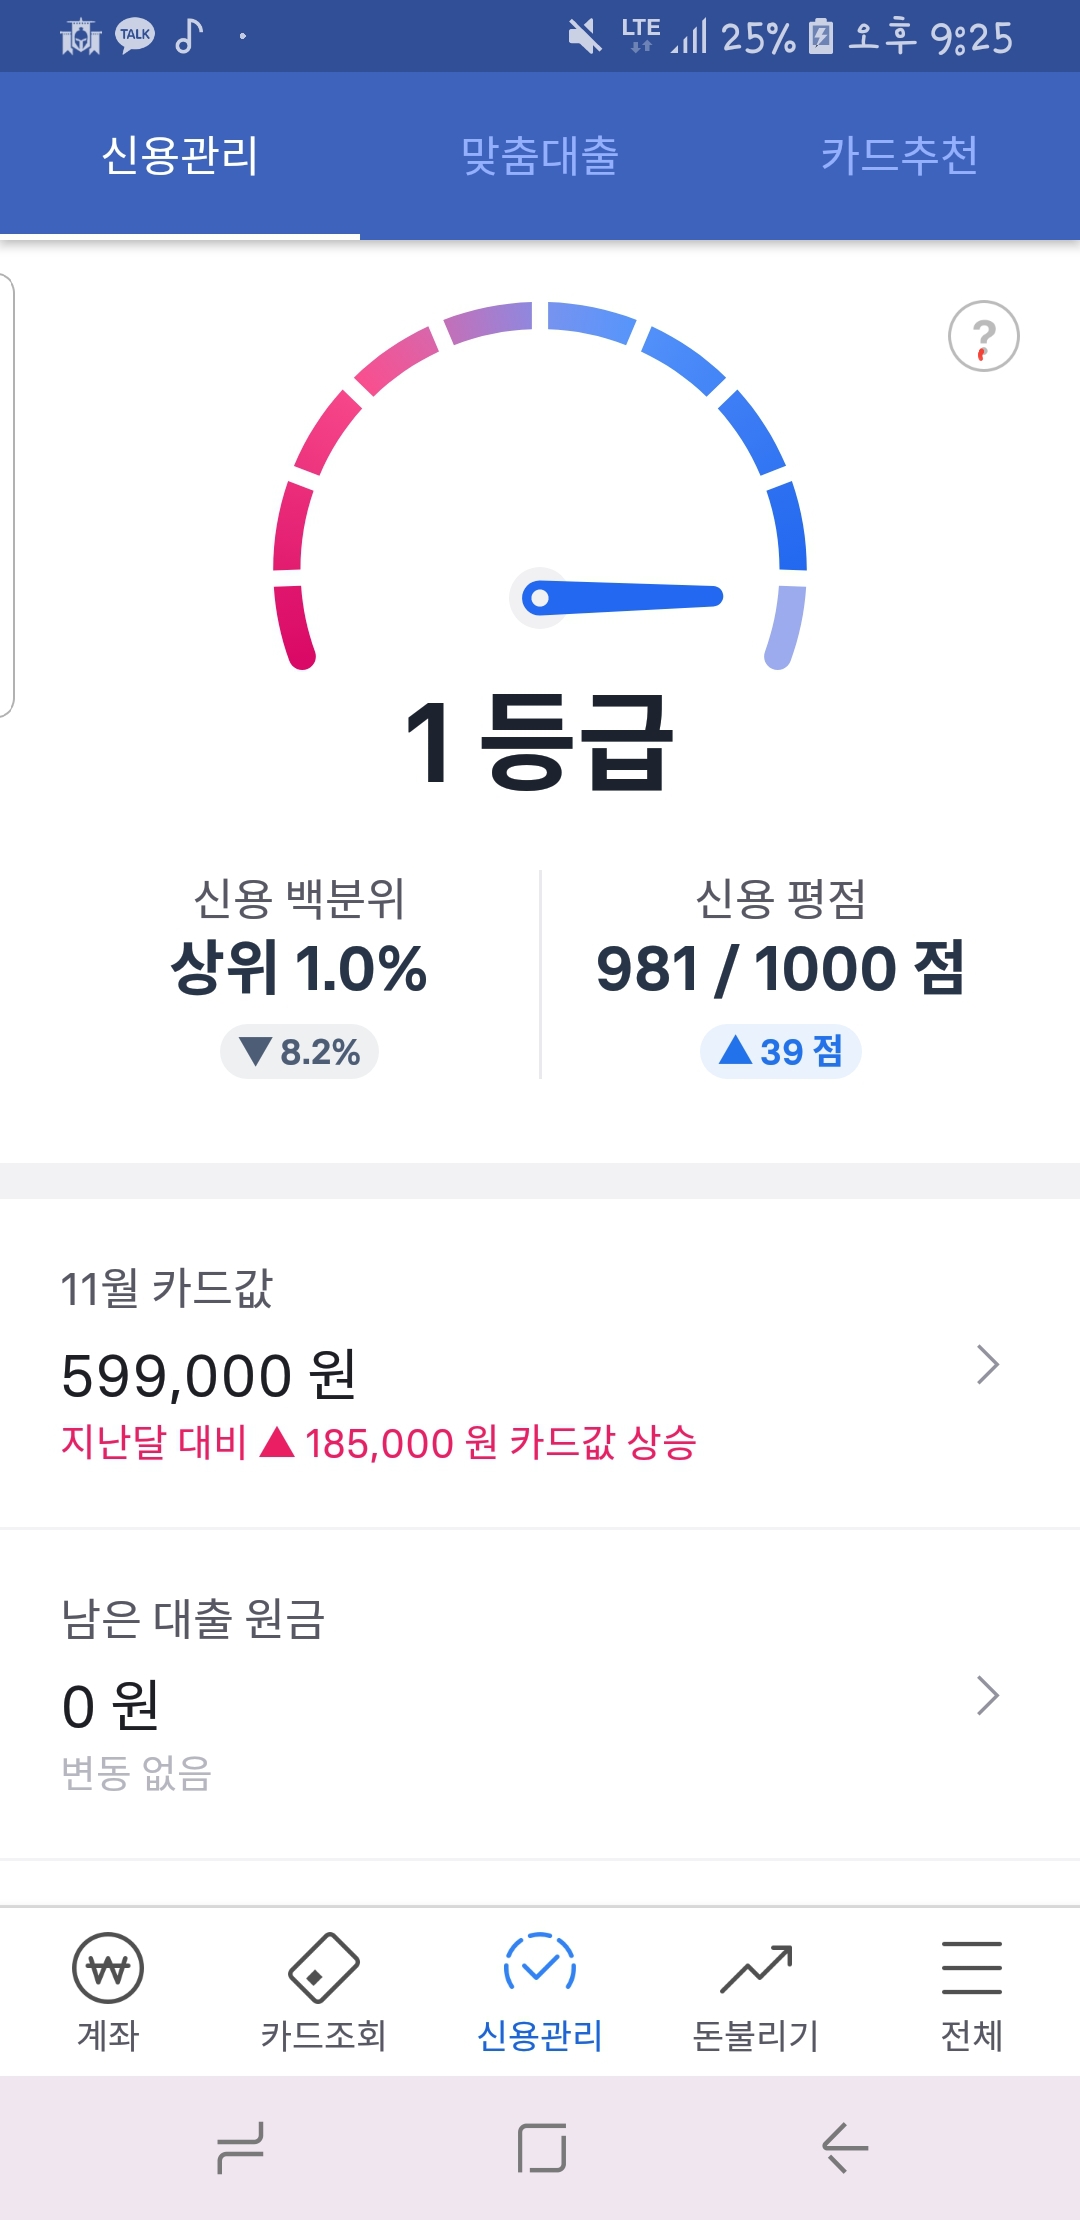Tap the 981 / 1000 점 credit score

[x=780, y=969]
